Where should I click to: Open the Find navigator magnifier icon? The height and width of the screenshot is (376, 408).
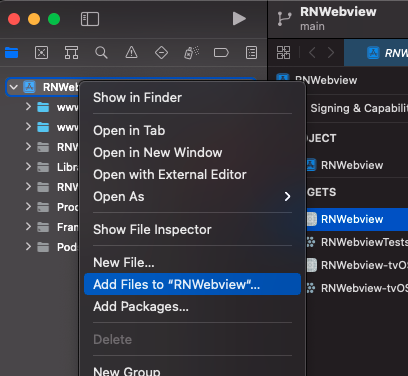[101, 52]
